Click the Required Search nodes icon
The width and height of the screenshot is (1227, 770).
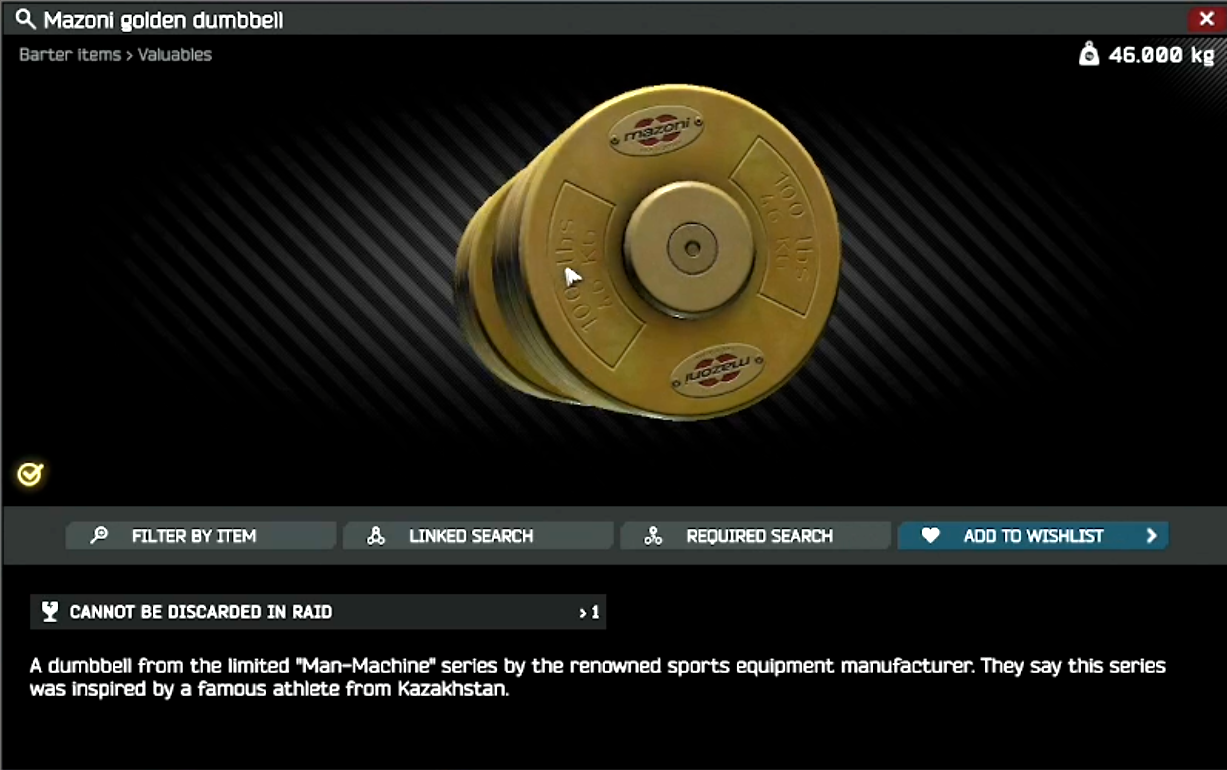click(653, 536)
